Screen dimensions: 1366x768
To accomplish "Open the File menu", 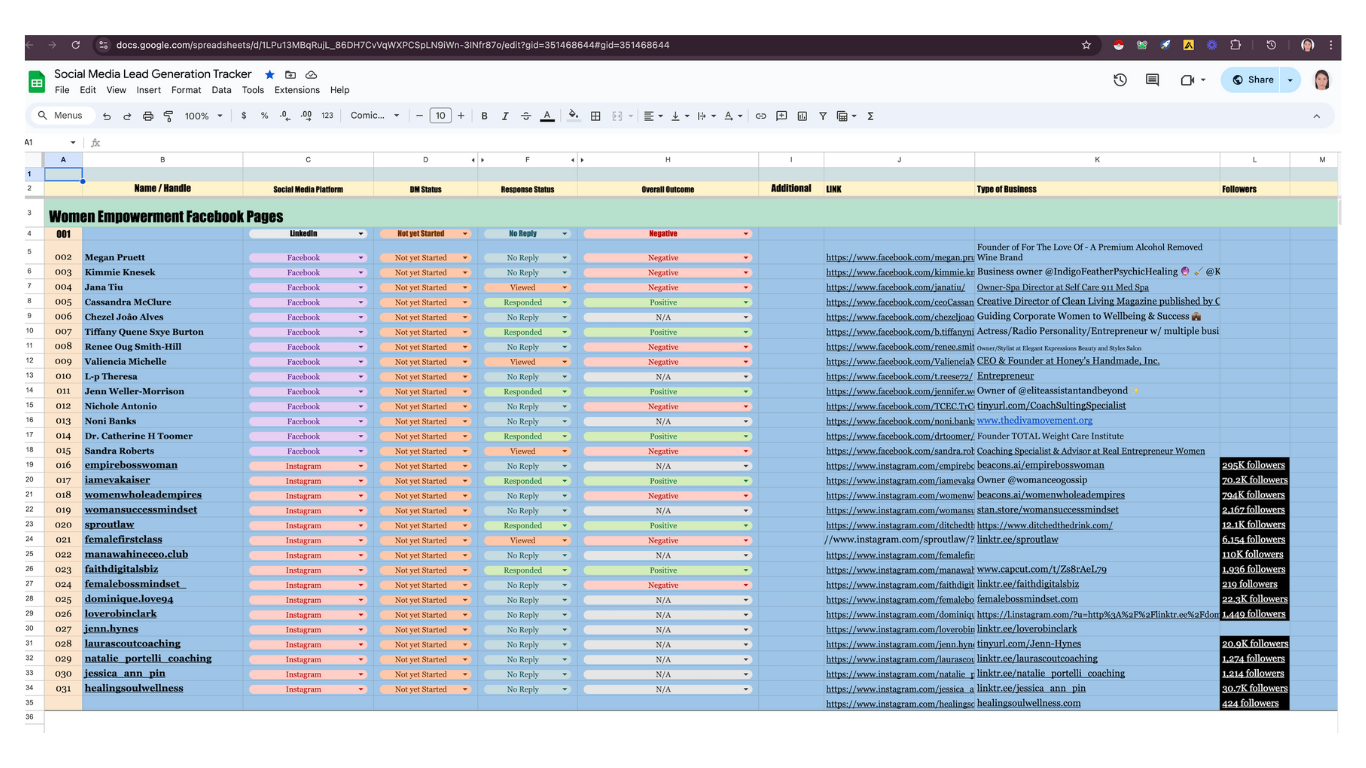I will (62, 90).
